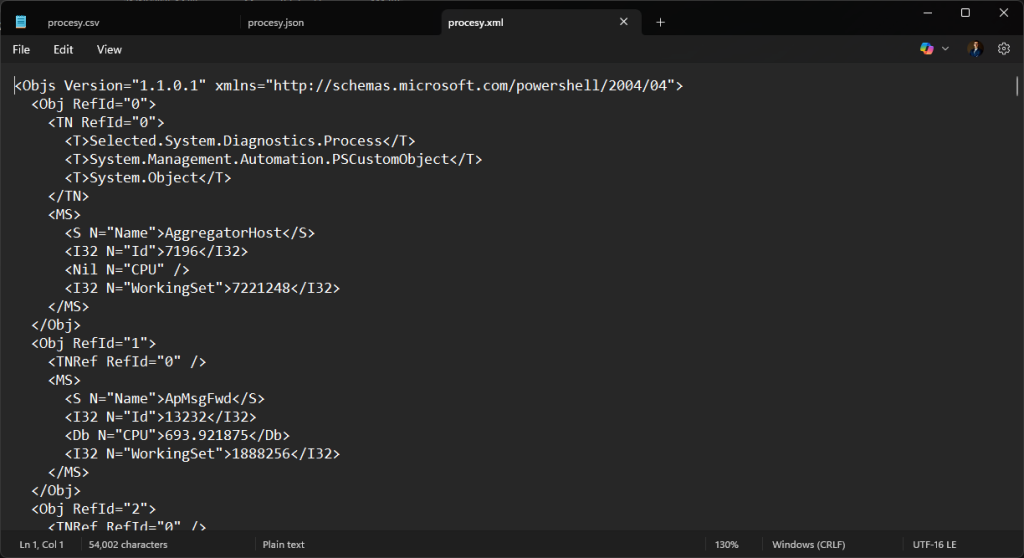Image resolution: width=1024 pixels, height=558 pixels.
Task: Click the line Obj RefId="1"
Action: point(93,343)
